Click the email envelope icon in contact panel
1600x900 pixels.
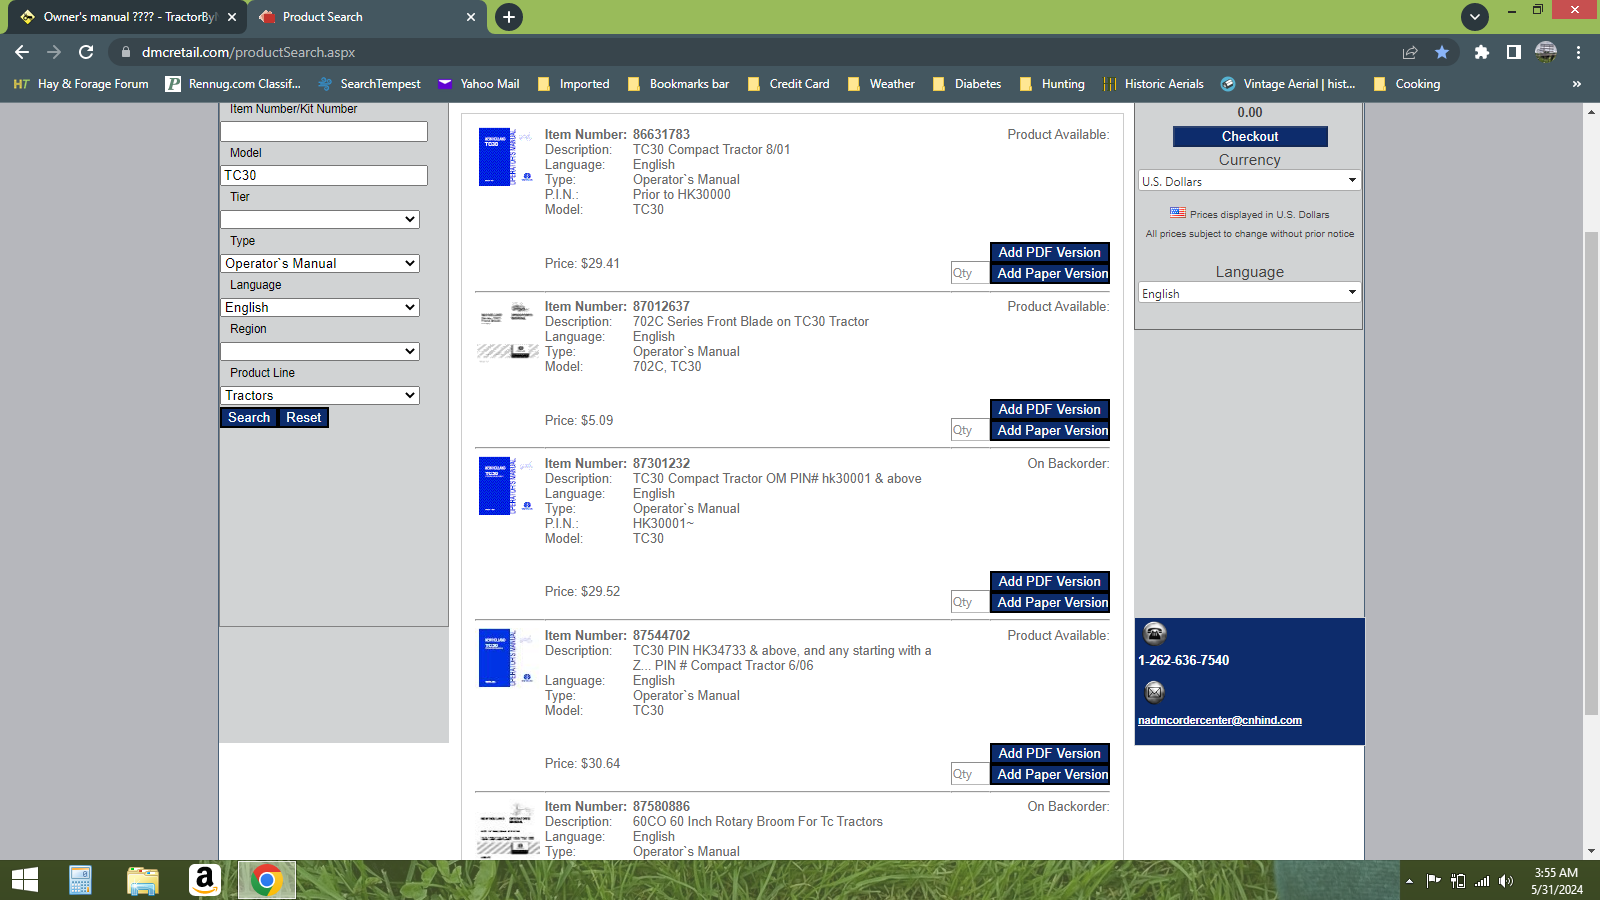tap(1154, 692)
